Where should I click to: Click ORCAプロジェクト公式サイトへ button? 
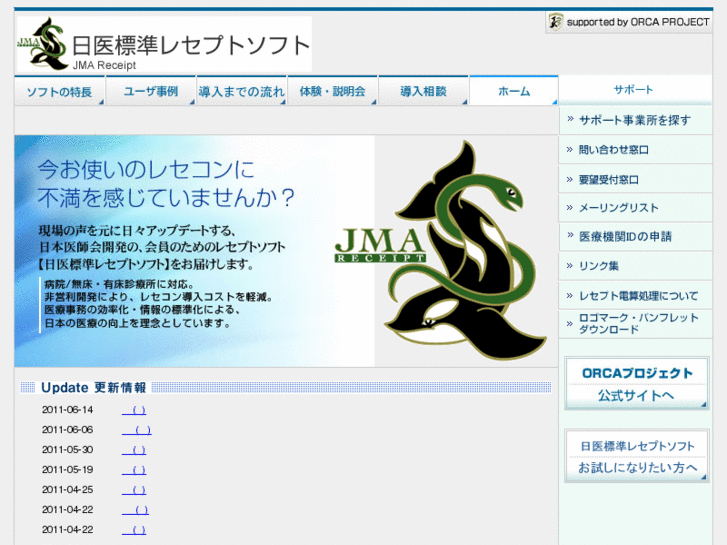click(637, 384)
